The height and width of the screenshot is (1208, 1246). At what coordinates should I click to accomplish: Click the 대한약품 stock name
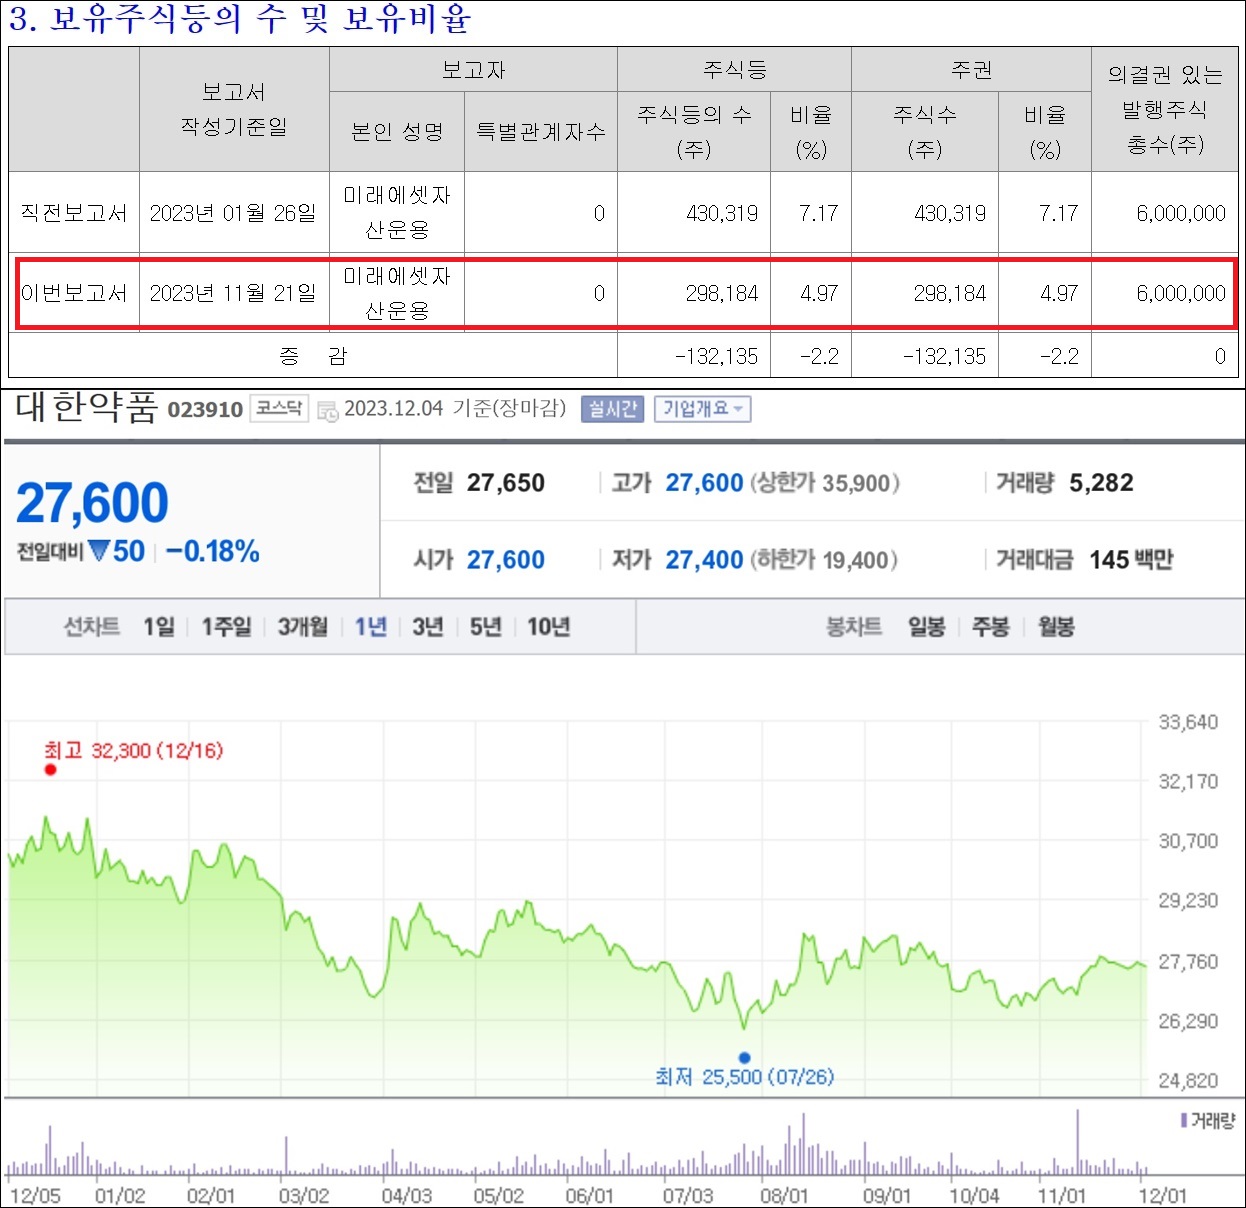point(86,407)
